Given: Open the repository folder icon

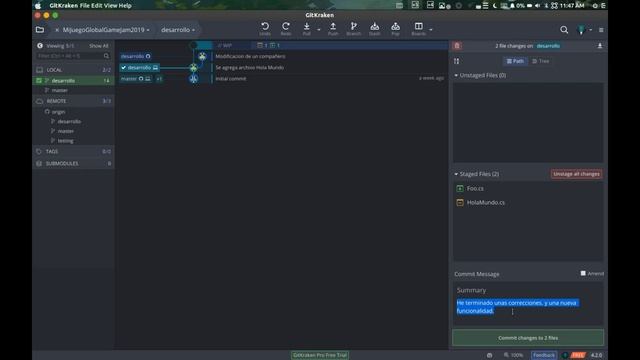Looking at the screenshot, I should pyautogui.click(x=40, y=30).
